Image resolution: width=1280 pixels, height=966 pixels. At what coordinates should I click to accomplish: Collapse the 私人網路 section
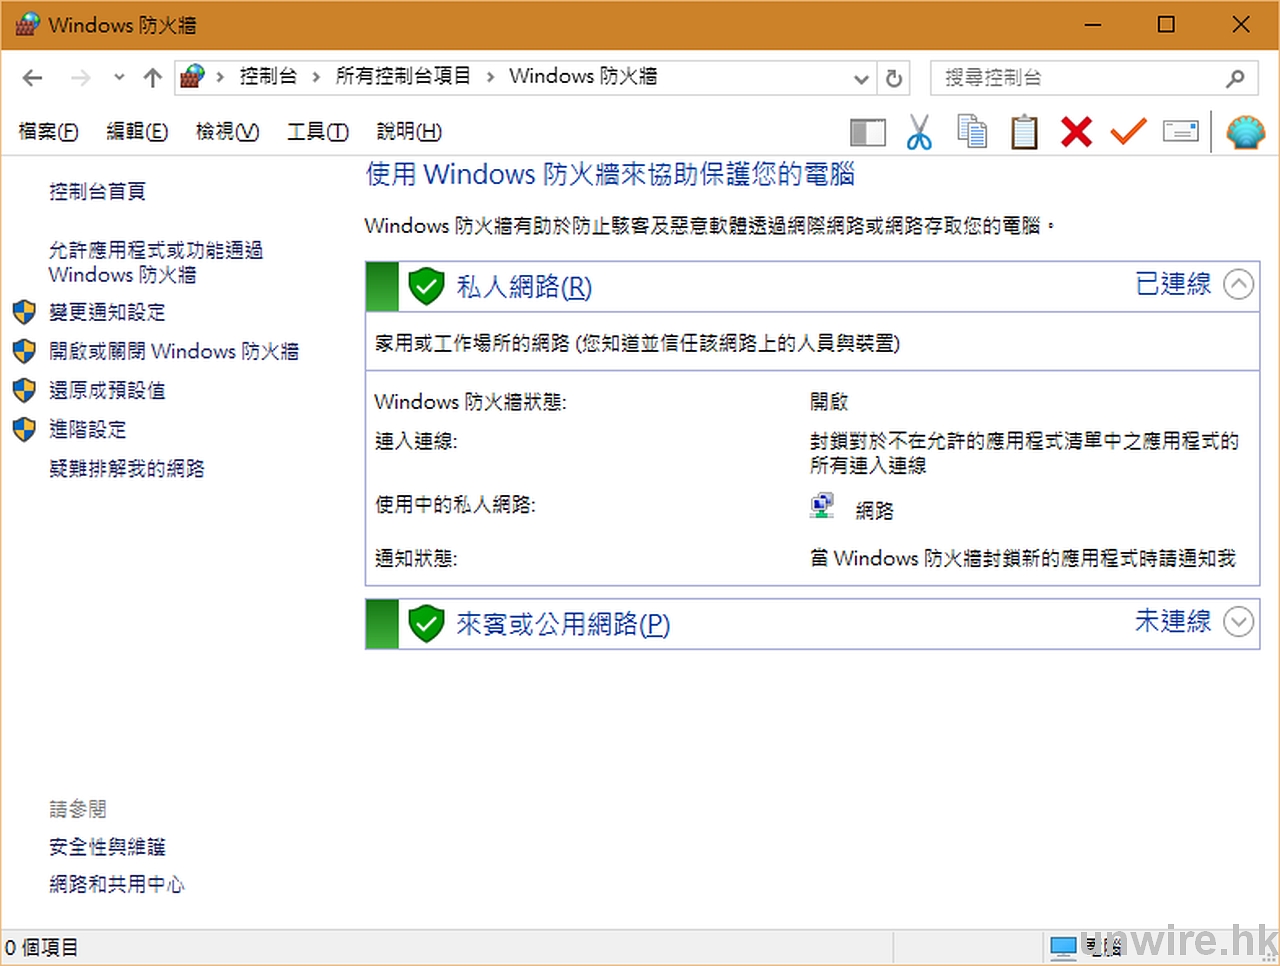coord(1238,285)
